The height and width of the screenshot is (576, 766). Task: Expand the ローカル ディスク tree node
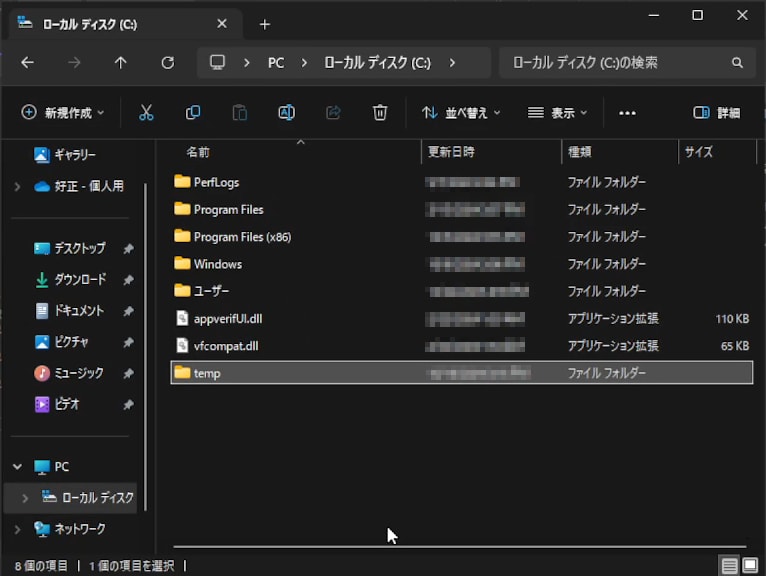pos(25,498)
